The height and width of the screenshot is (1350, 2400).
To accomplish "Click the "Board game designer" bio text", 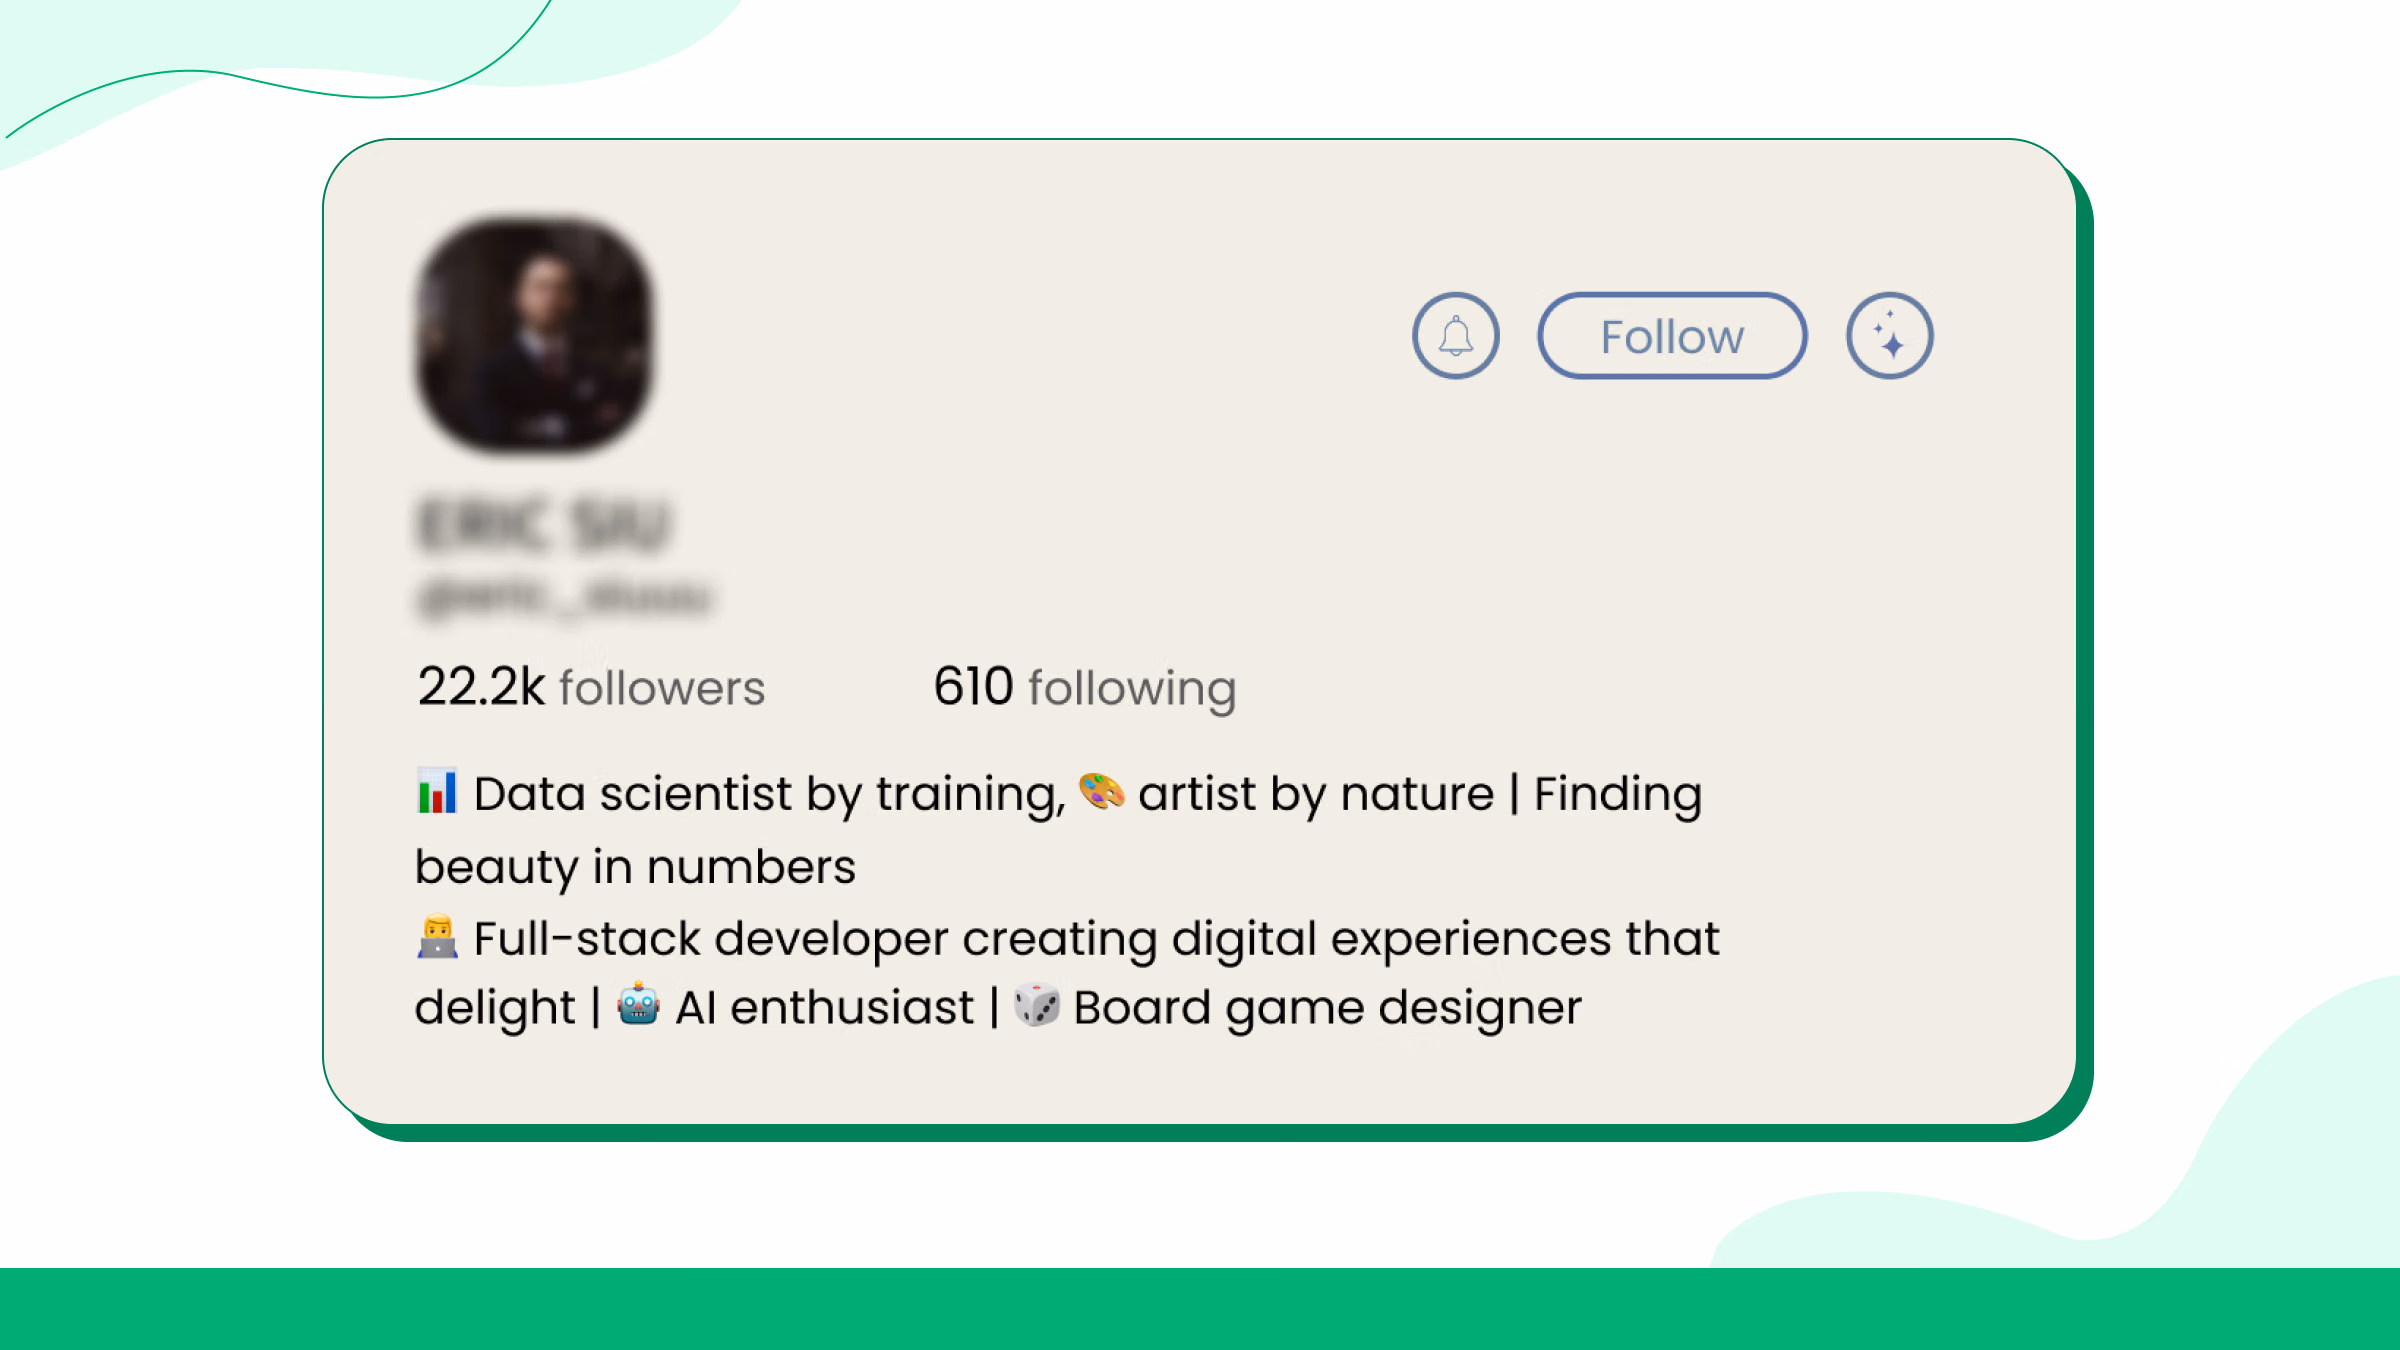I will pos(1328,1008).
